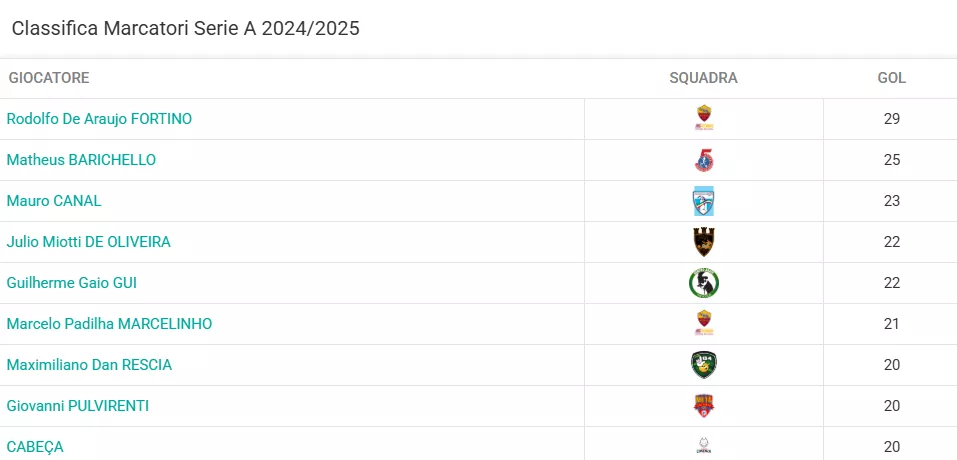The image size is (957, 460).
Task: Click the black tower crest beside DE OLIVEIRA
Action: click(704, 242)
